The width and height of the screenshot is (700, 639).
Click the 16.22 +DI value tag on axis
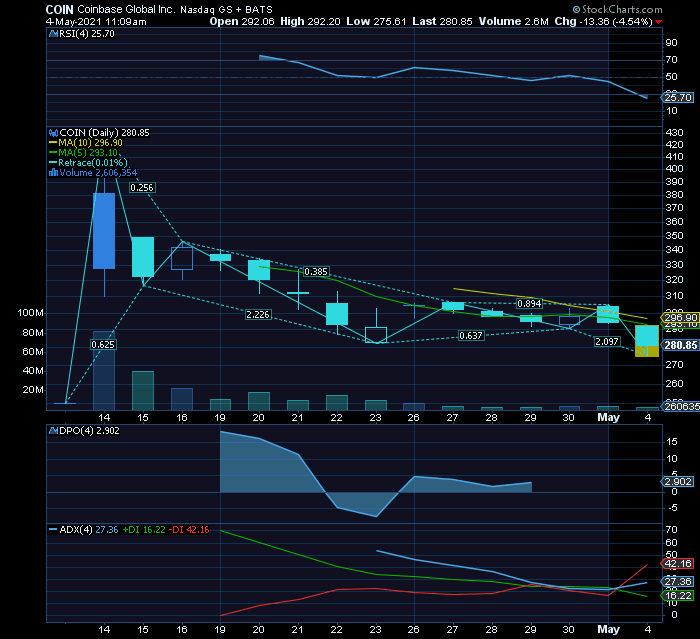point(678,596)
